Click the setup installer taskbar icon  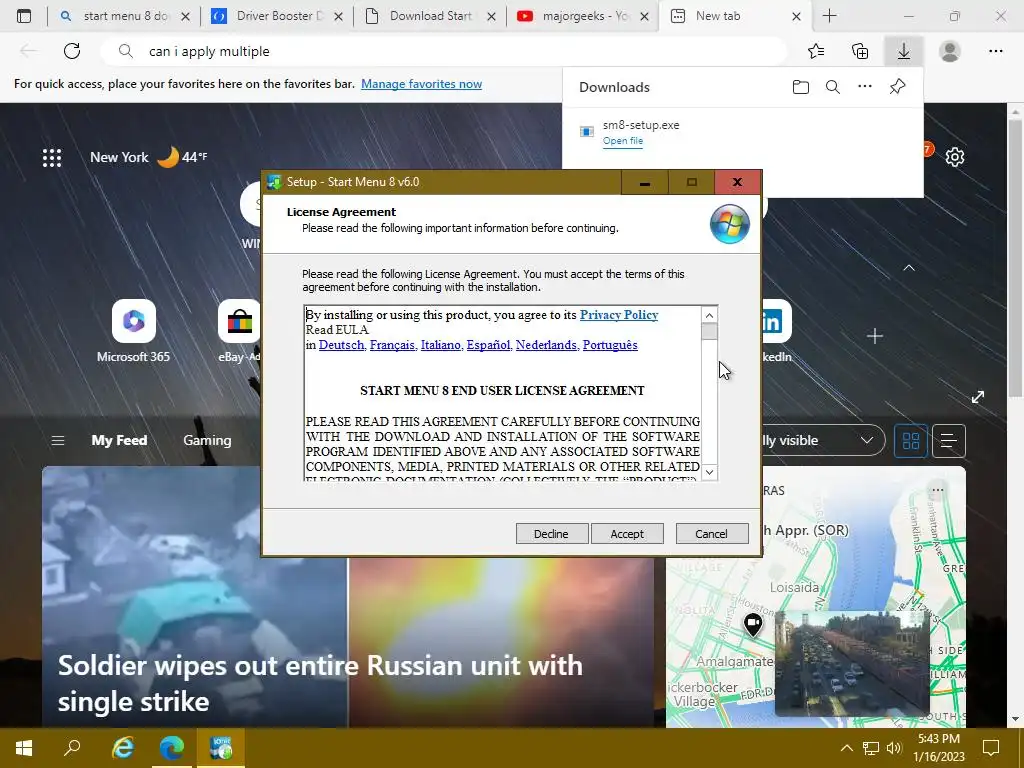(221, 748)
